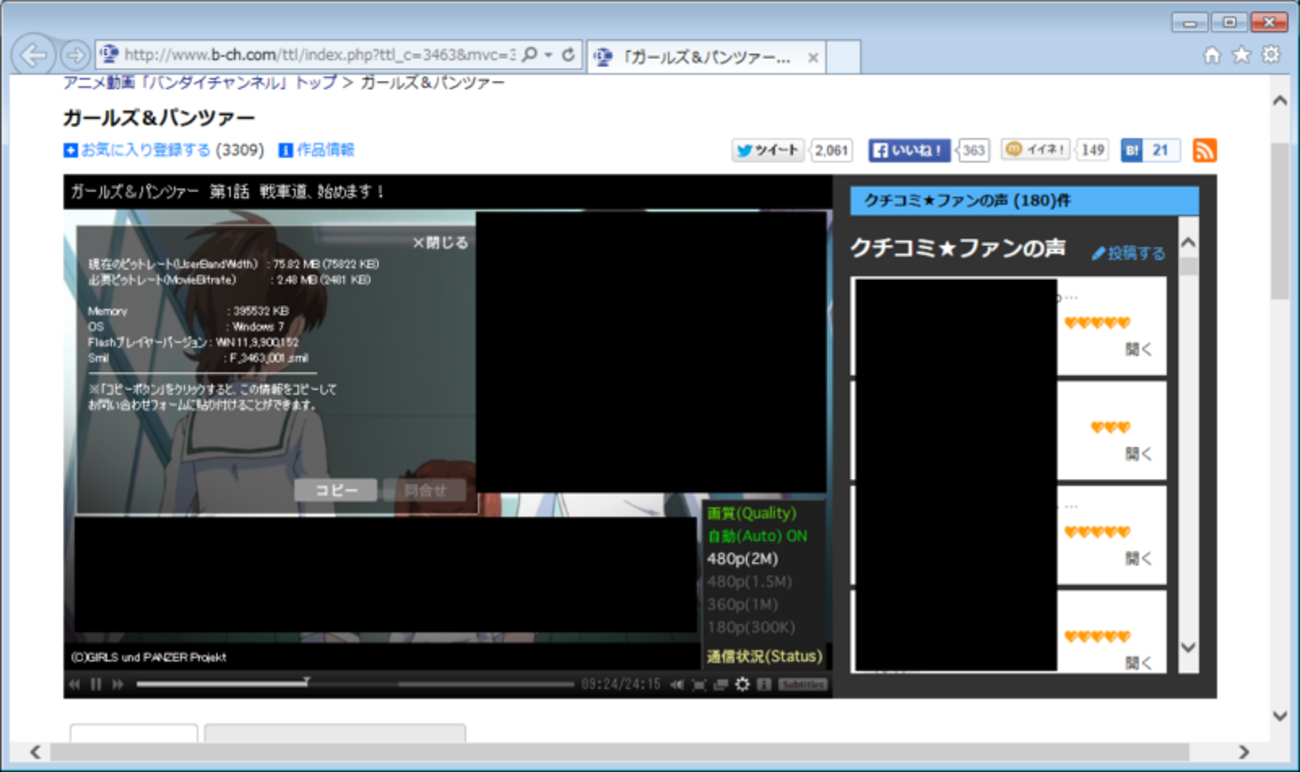Screen dimensions: 1300x772
Task: Open address bar dropdown arrow
Action: pyautogui.click(x=549, y=55)
